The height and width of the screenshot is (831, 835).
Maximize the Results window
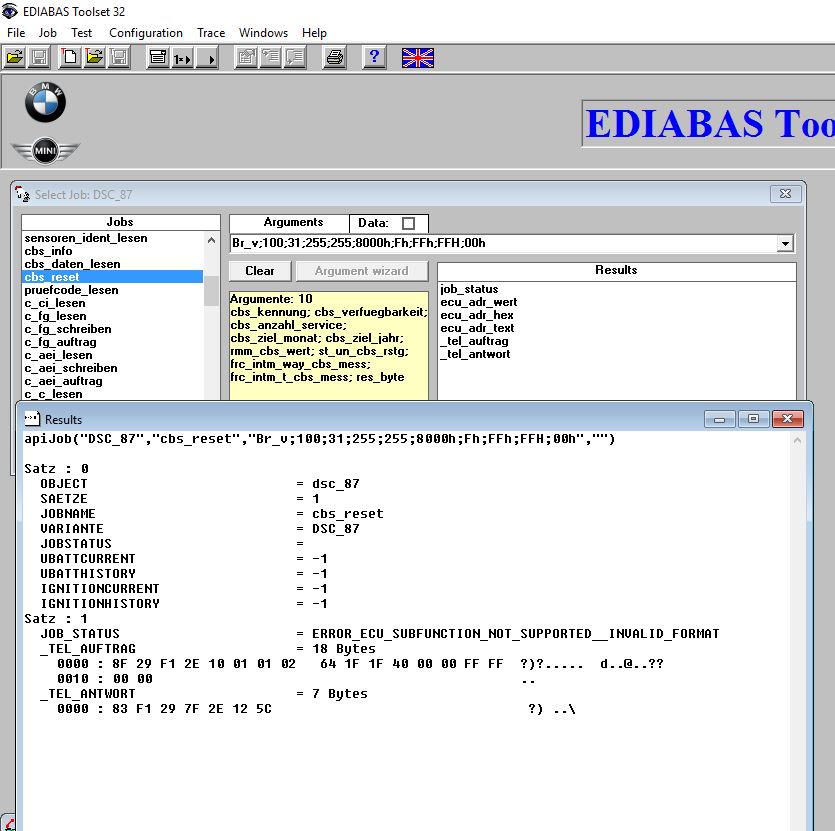(x=753, y=419)
